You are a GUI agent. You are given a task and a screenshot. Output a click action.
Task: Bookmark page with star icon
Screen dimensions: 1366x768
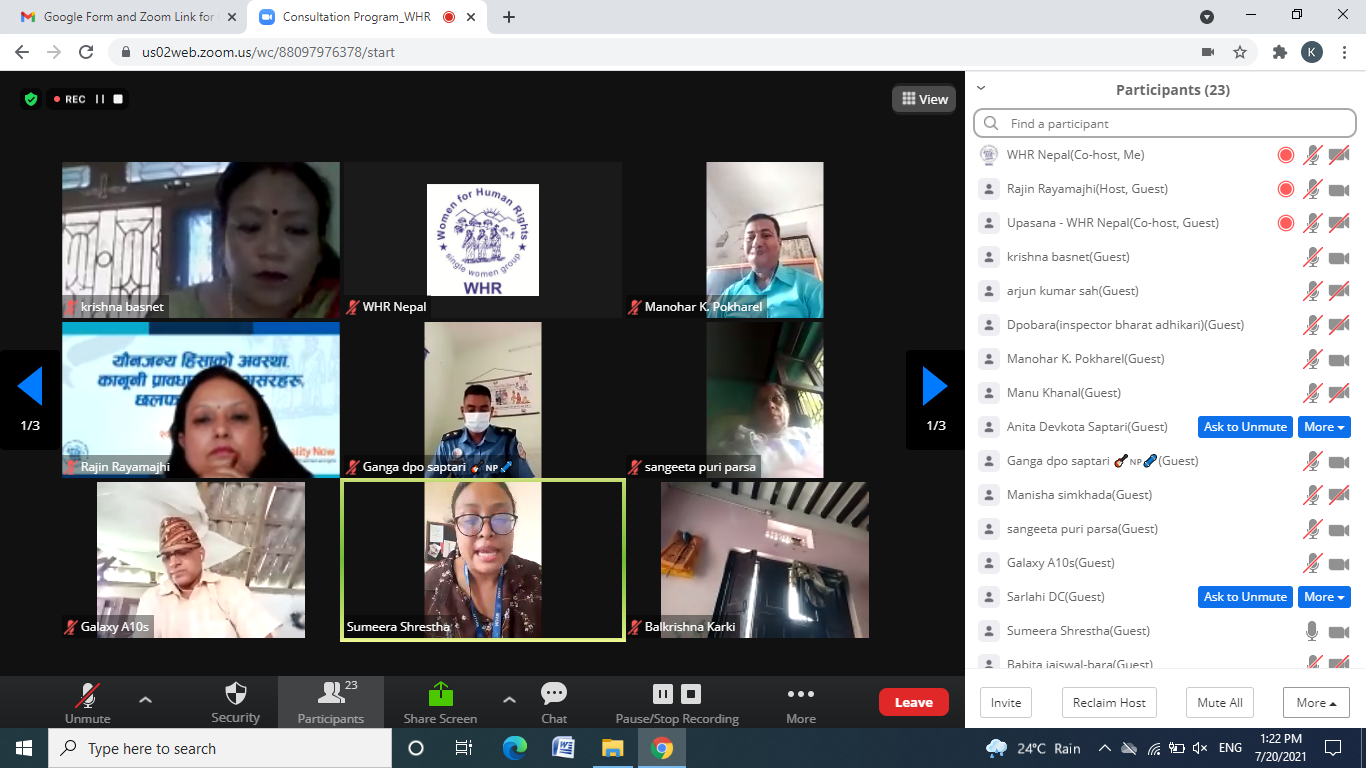[x=1240, y=52]
